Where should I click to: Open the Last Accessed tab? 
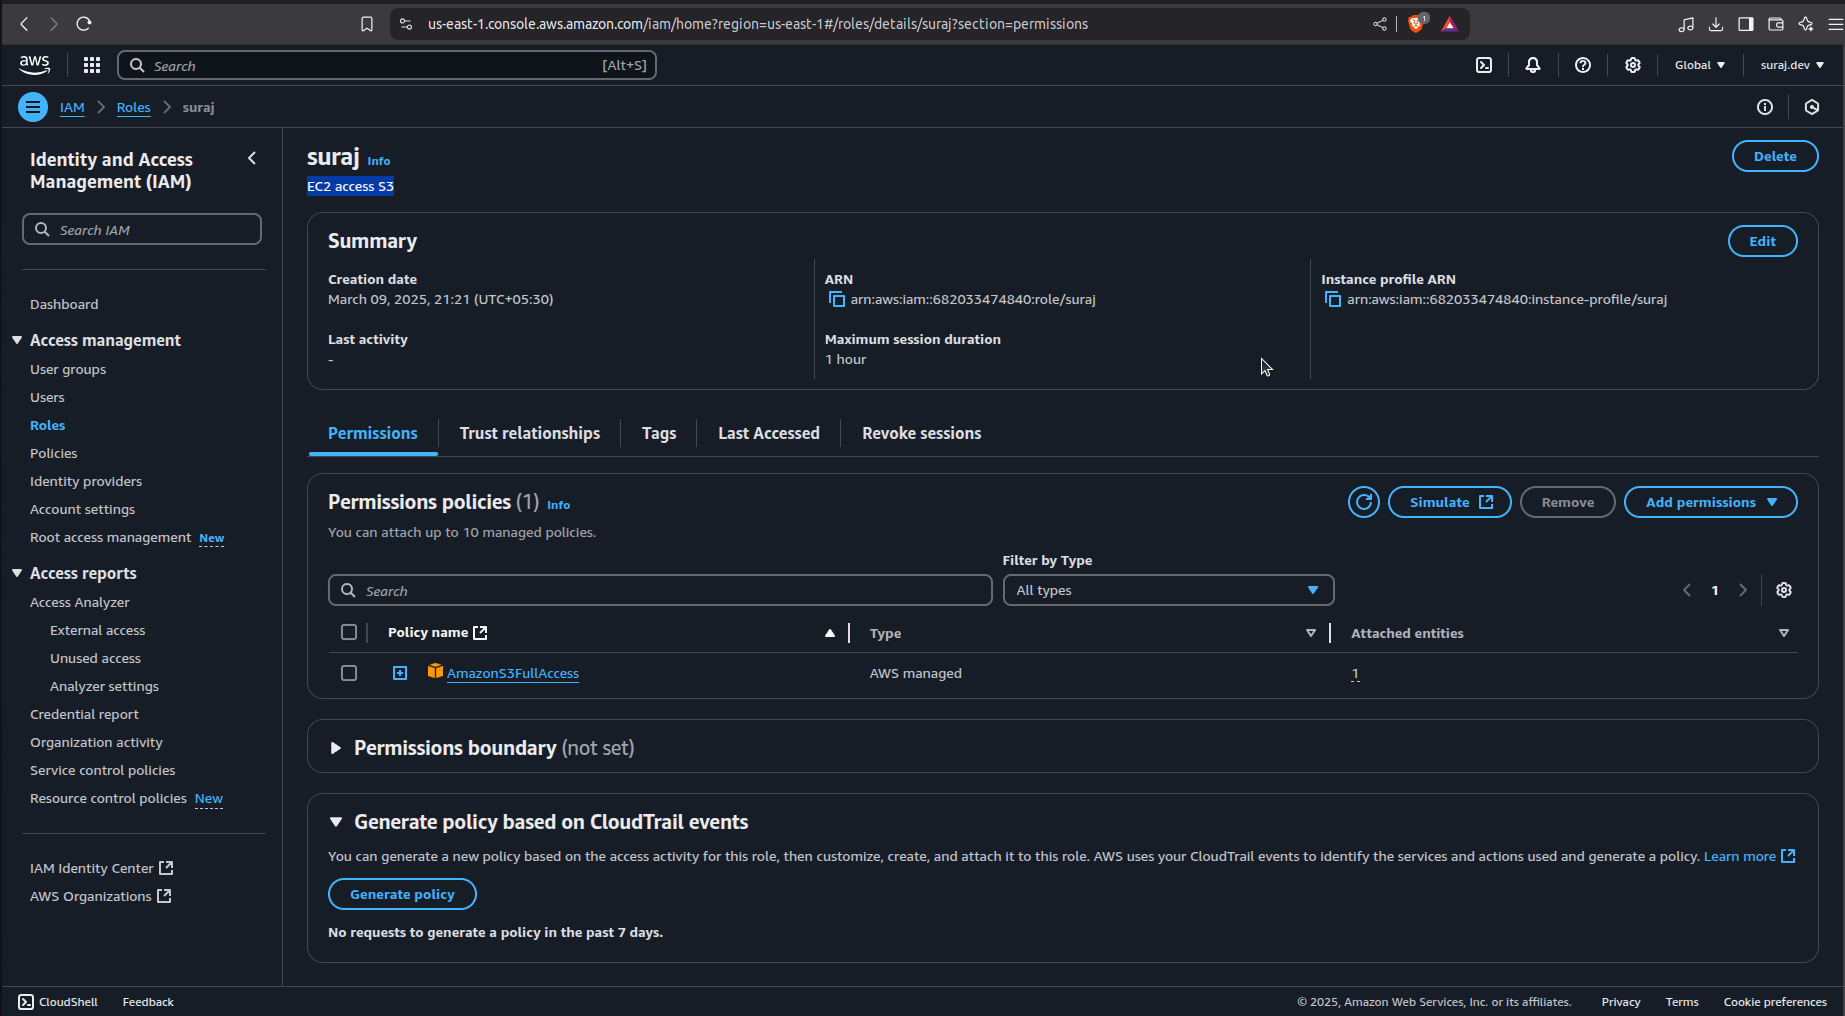769,433
